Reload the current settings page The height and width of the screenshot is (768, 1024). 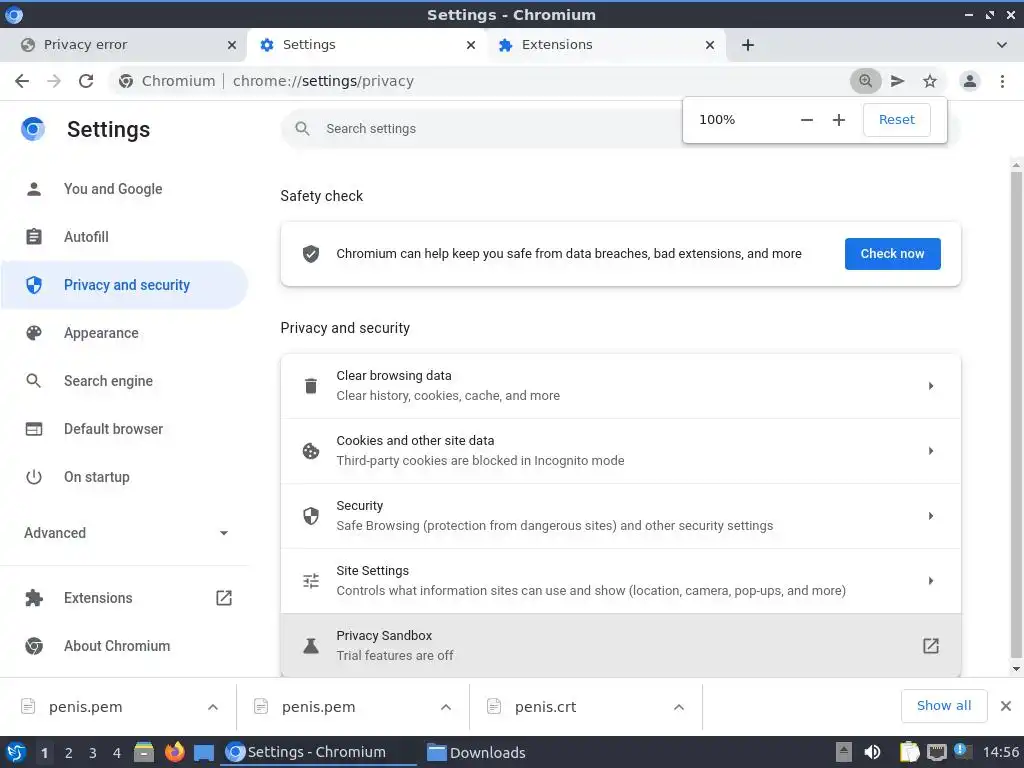coord(86,81)
